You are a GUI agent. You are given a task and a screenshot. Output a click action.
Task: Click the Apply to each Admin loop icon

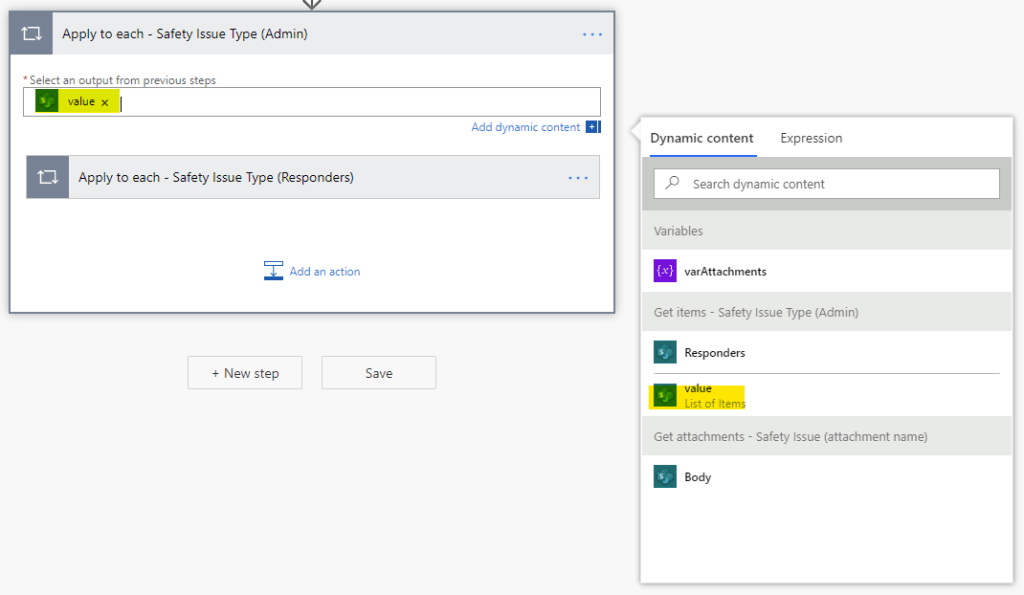point(31,34)
